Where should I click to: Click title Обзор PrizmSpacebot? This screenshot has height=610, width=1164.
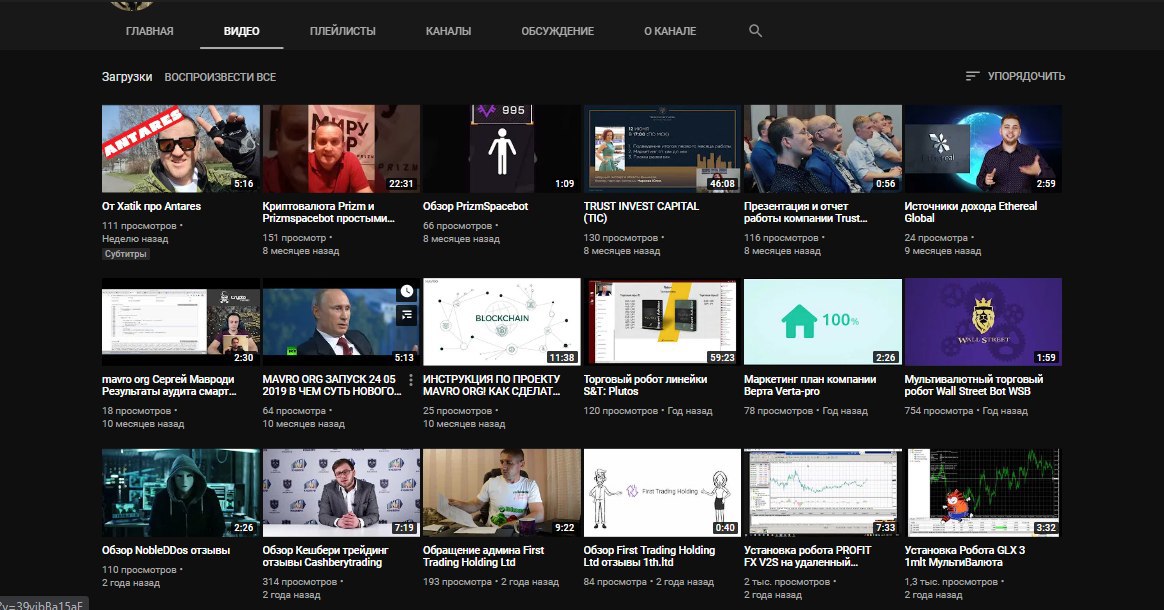(475, 206)
